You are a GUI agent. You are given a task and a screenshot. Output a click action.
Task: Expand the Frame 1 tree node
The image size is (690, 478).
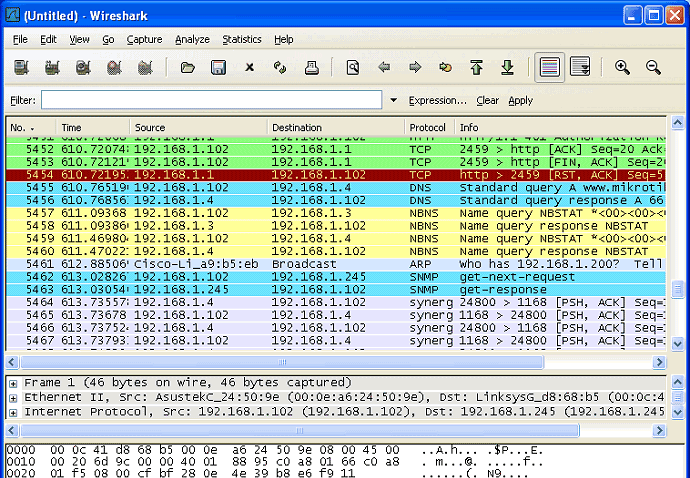(13, 384)
